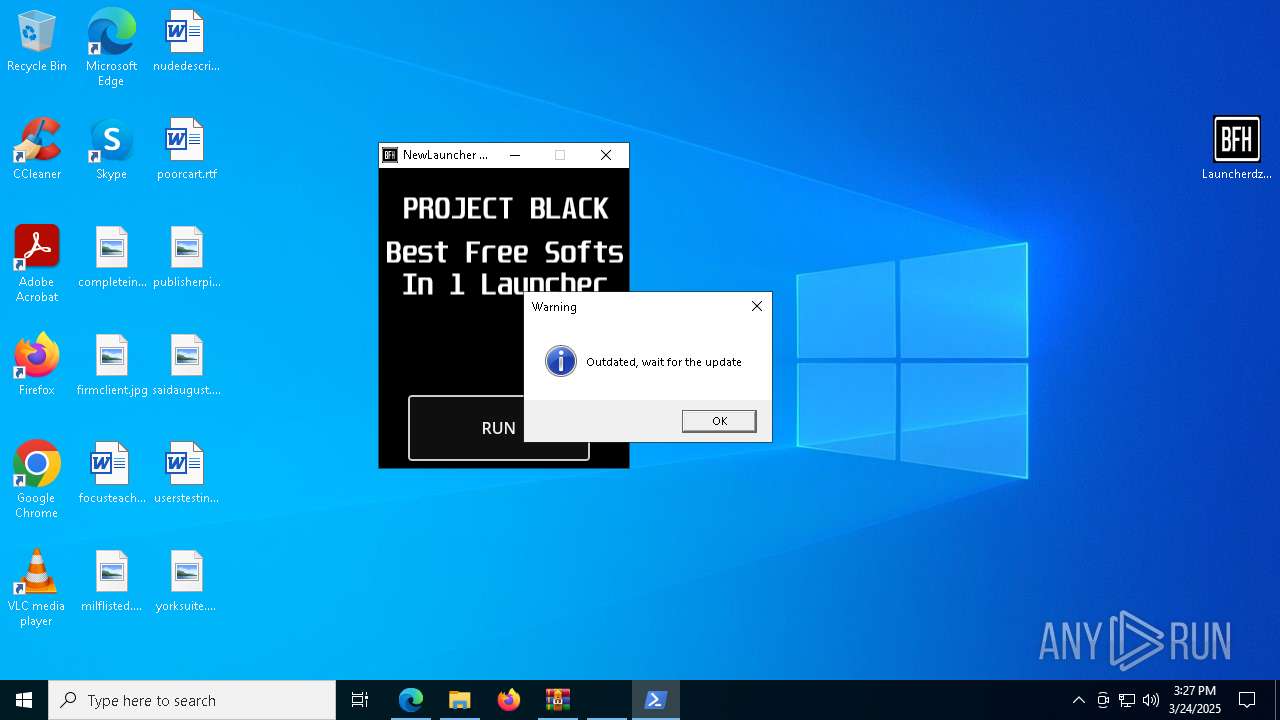Open the network status tray icon
The width and height of the screenshot is (1280, 720).
[x=1127, y=700]
